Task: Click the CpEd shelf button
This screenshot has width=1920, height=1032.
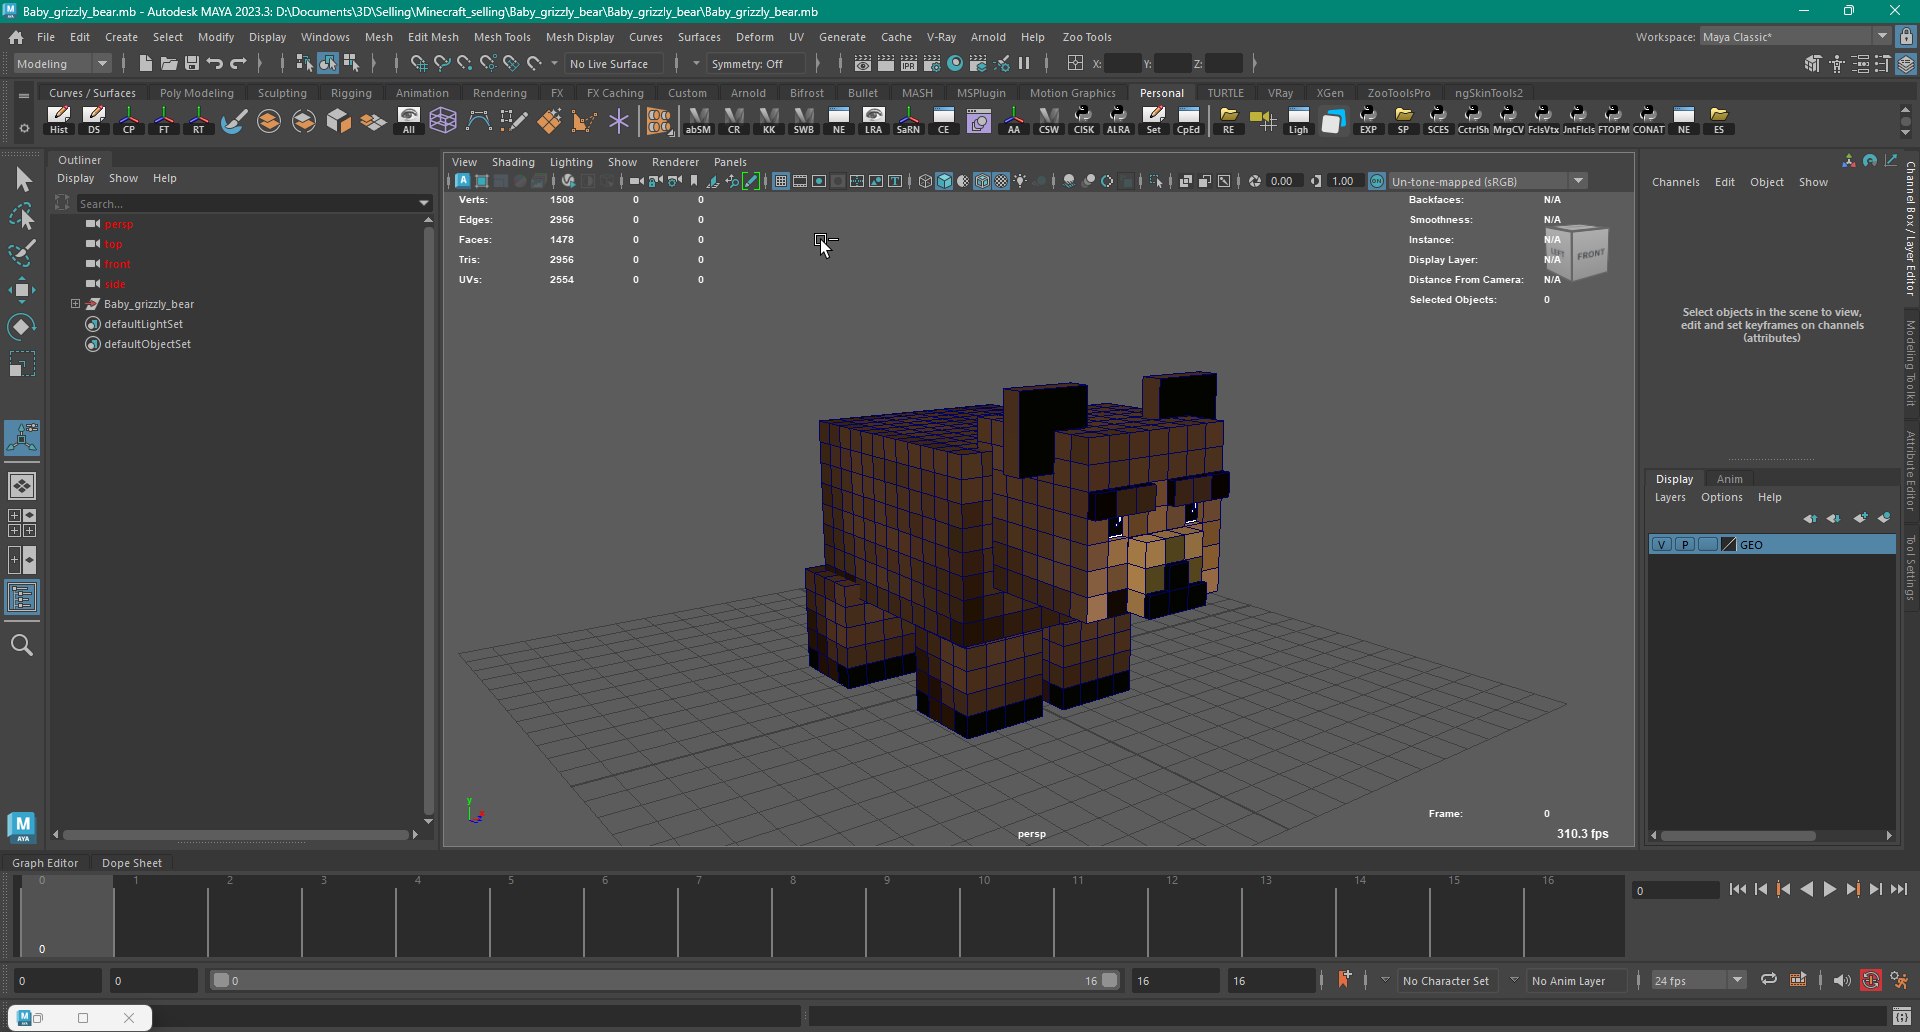Action: coord(1188,120)
